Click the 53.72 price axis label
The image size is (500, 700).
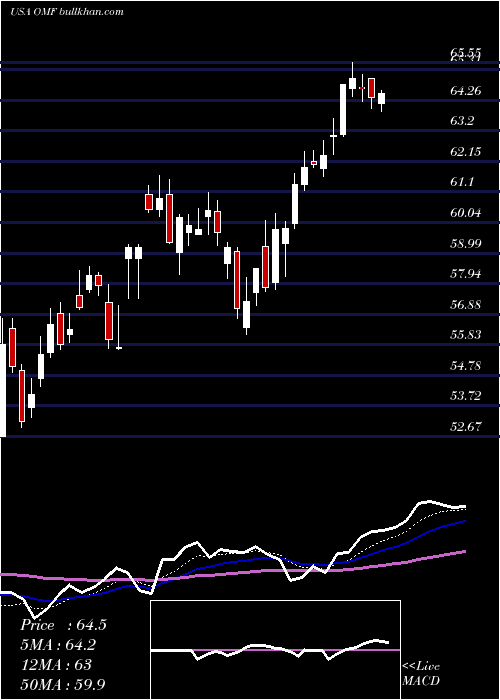(x=466, y=396)
